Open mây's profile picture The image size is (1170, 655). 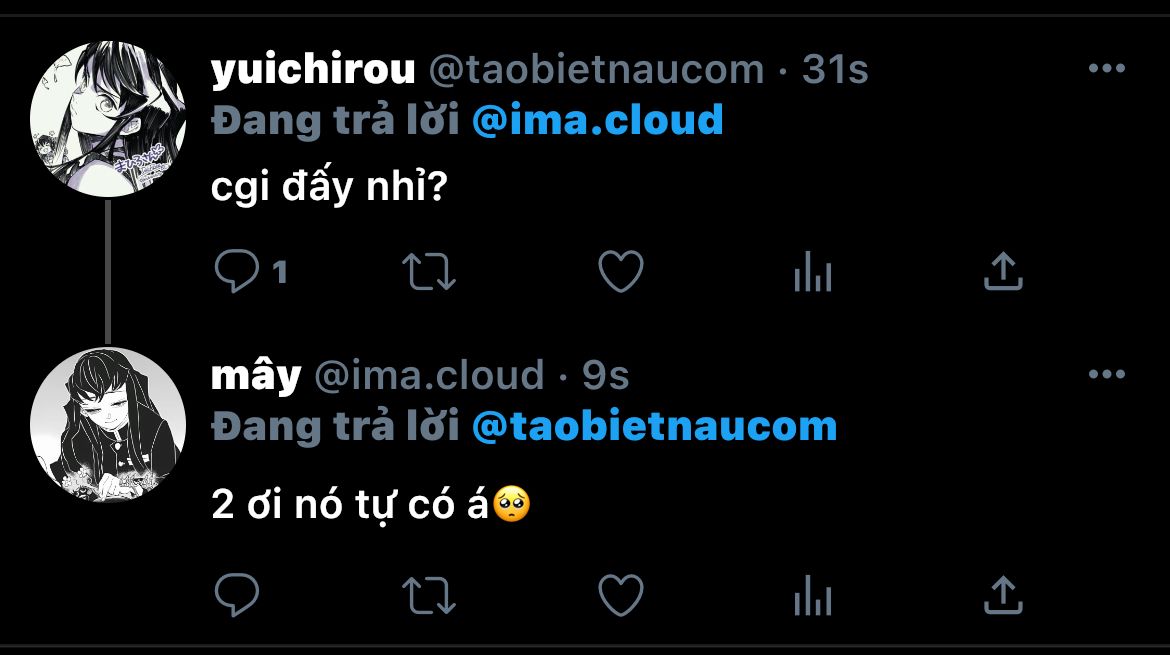pyautogui.click(x=108, y=425)
